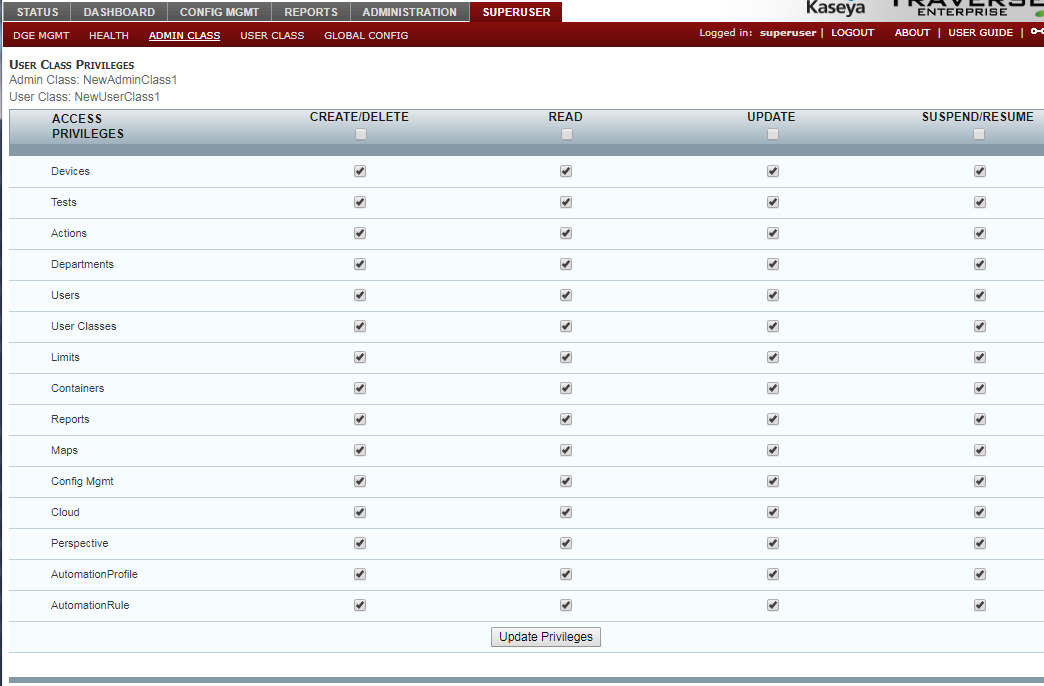Go to ADMIN CLASS page
Image resolution: width=1044 pixels, height=686 pixels.
coord(184,35)
